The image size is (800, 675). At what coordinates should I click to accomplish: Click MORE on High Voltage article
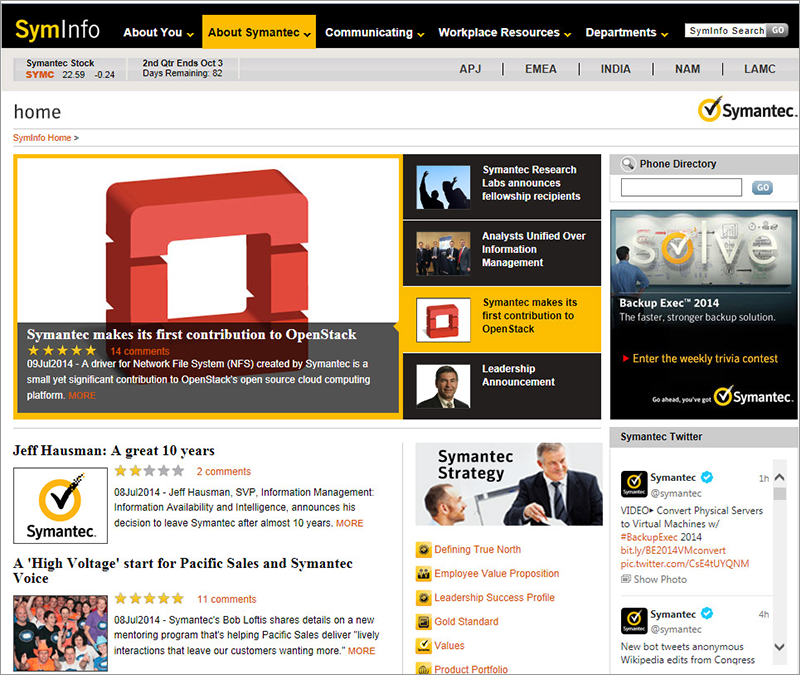click(x=361, y=651)
